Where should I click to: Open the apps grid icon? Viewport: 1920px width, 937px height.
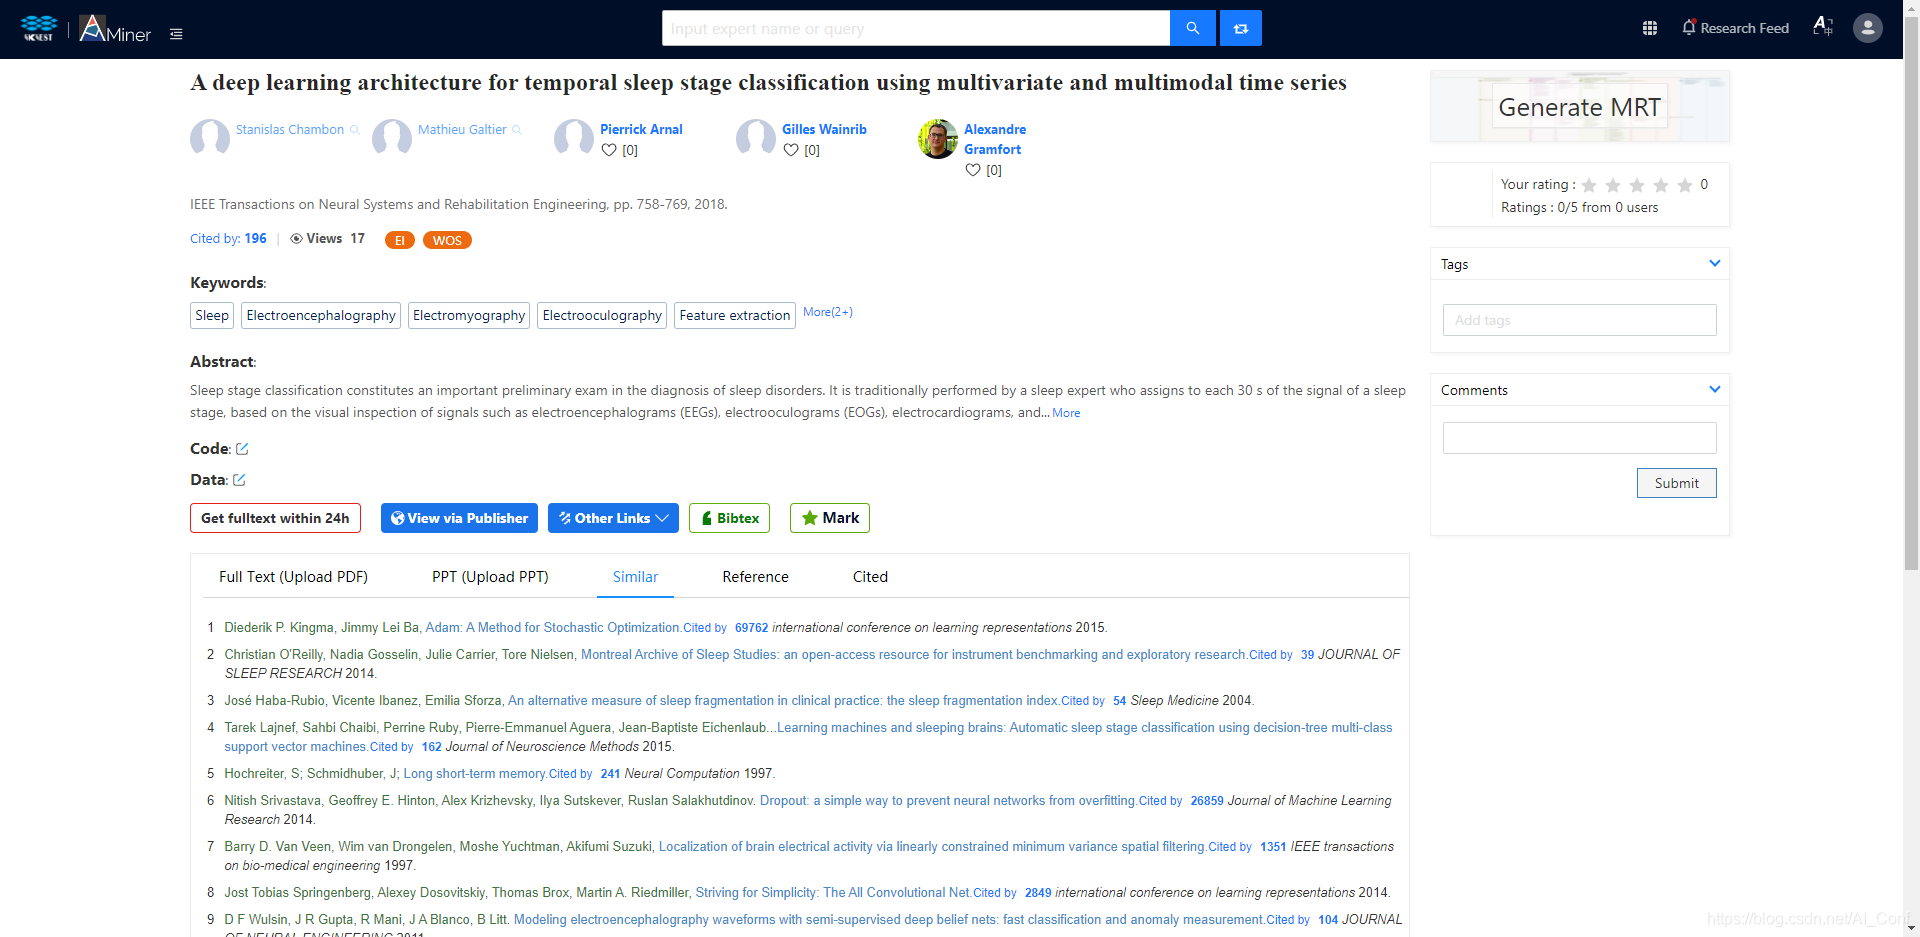point(1650,28)
